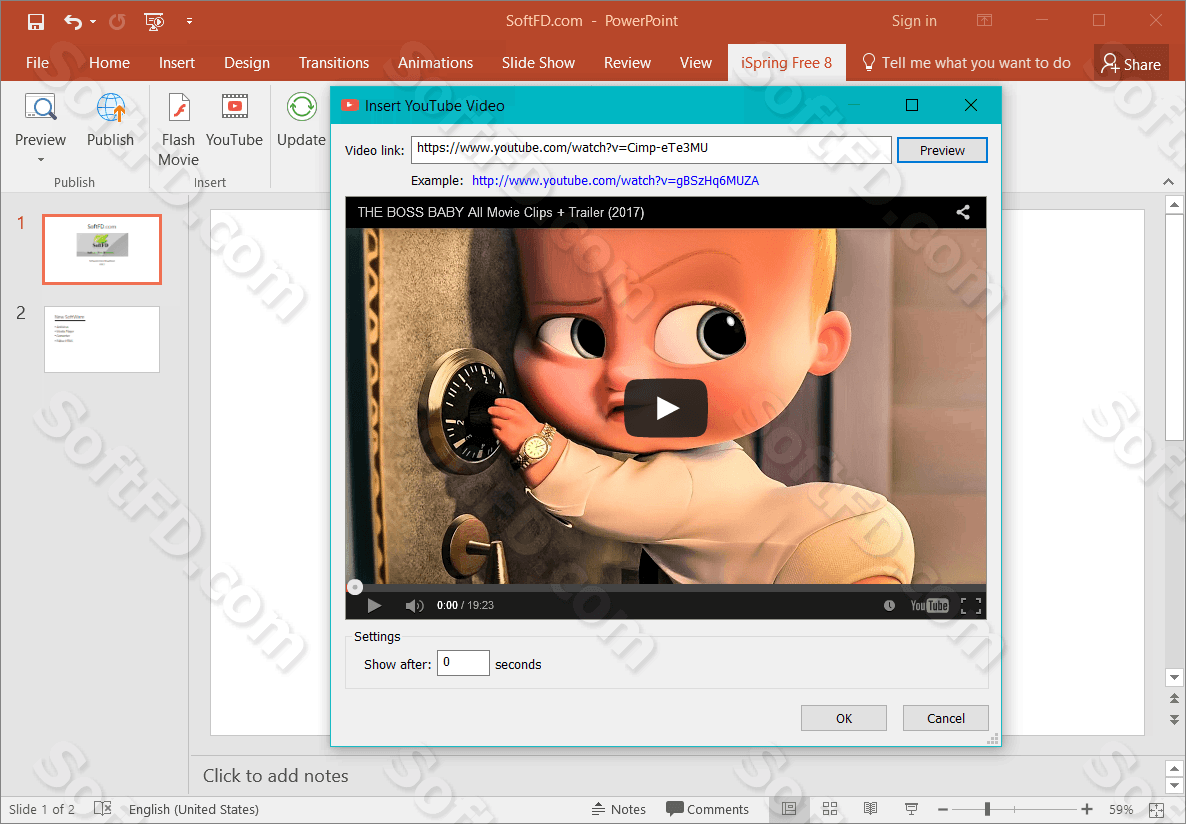Viewport: 1186px width, 824px height.
Task: Click the Share button
Action: click(1131, 64)
